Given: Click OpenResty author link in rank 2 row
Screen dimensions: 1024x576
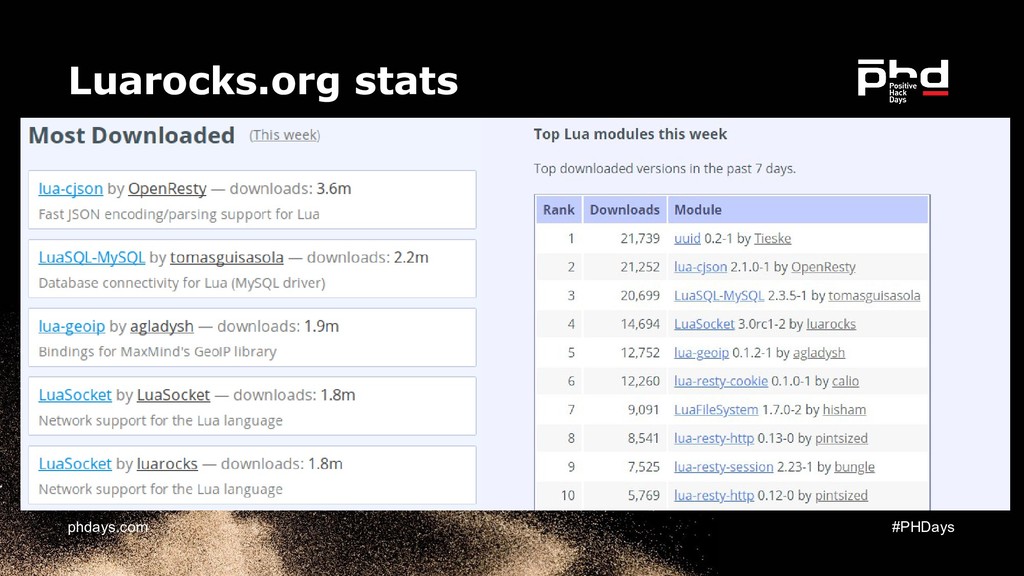Looking at the screenshot, I should [x=823, y=267].
